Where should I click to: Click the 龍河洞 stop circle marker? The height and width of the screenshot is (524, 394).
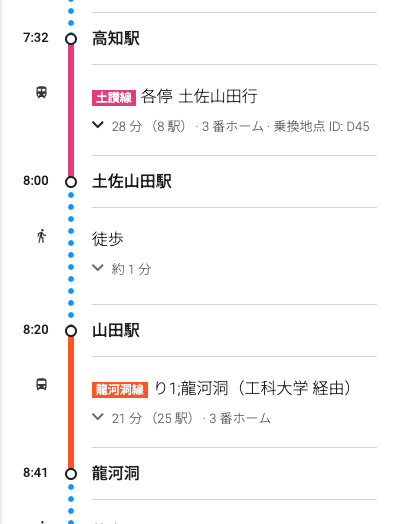coord(71,474)
